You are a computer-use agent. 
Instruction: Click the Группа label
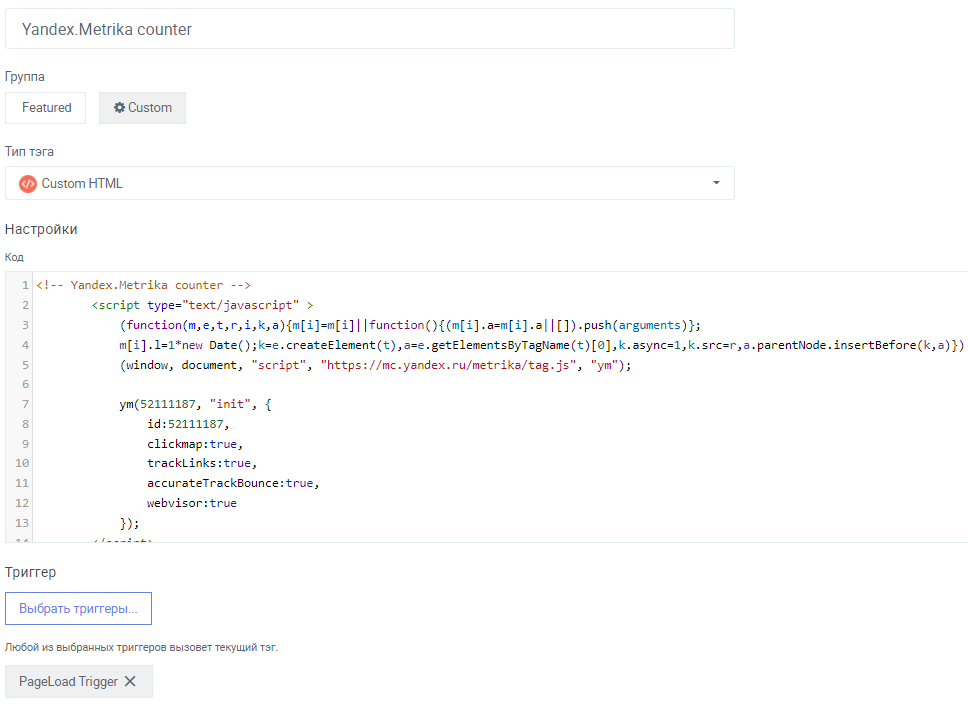click(25, 77)
